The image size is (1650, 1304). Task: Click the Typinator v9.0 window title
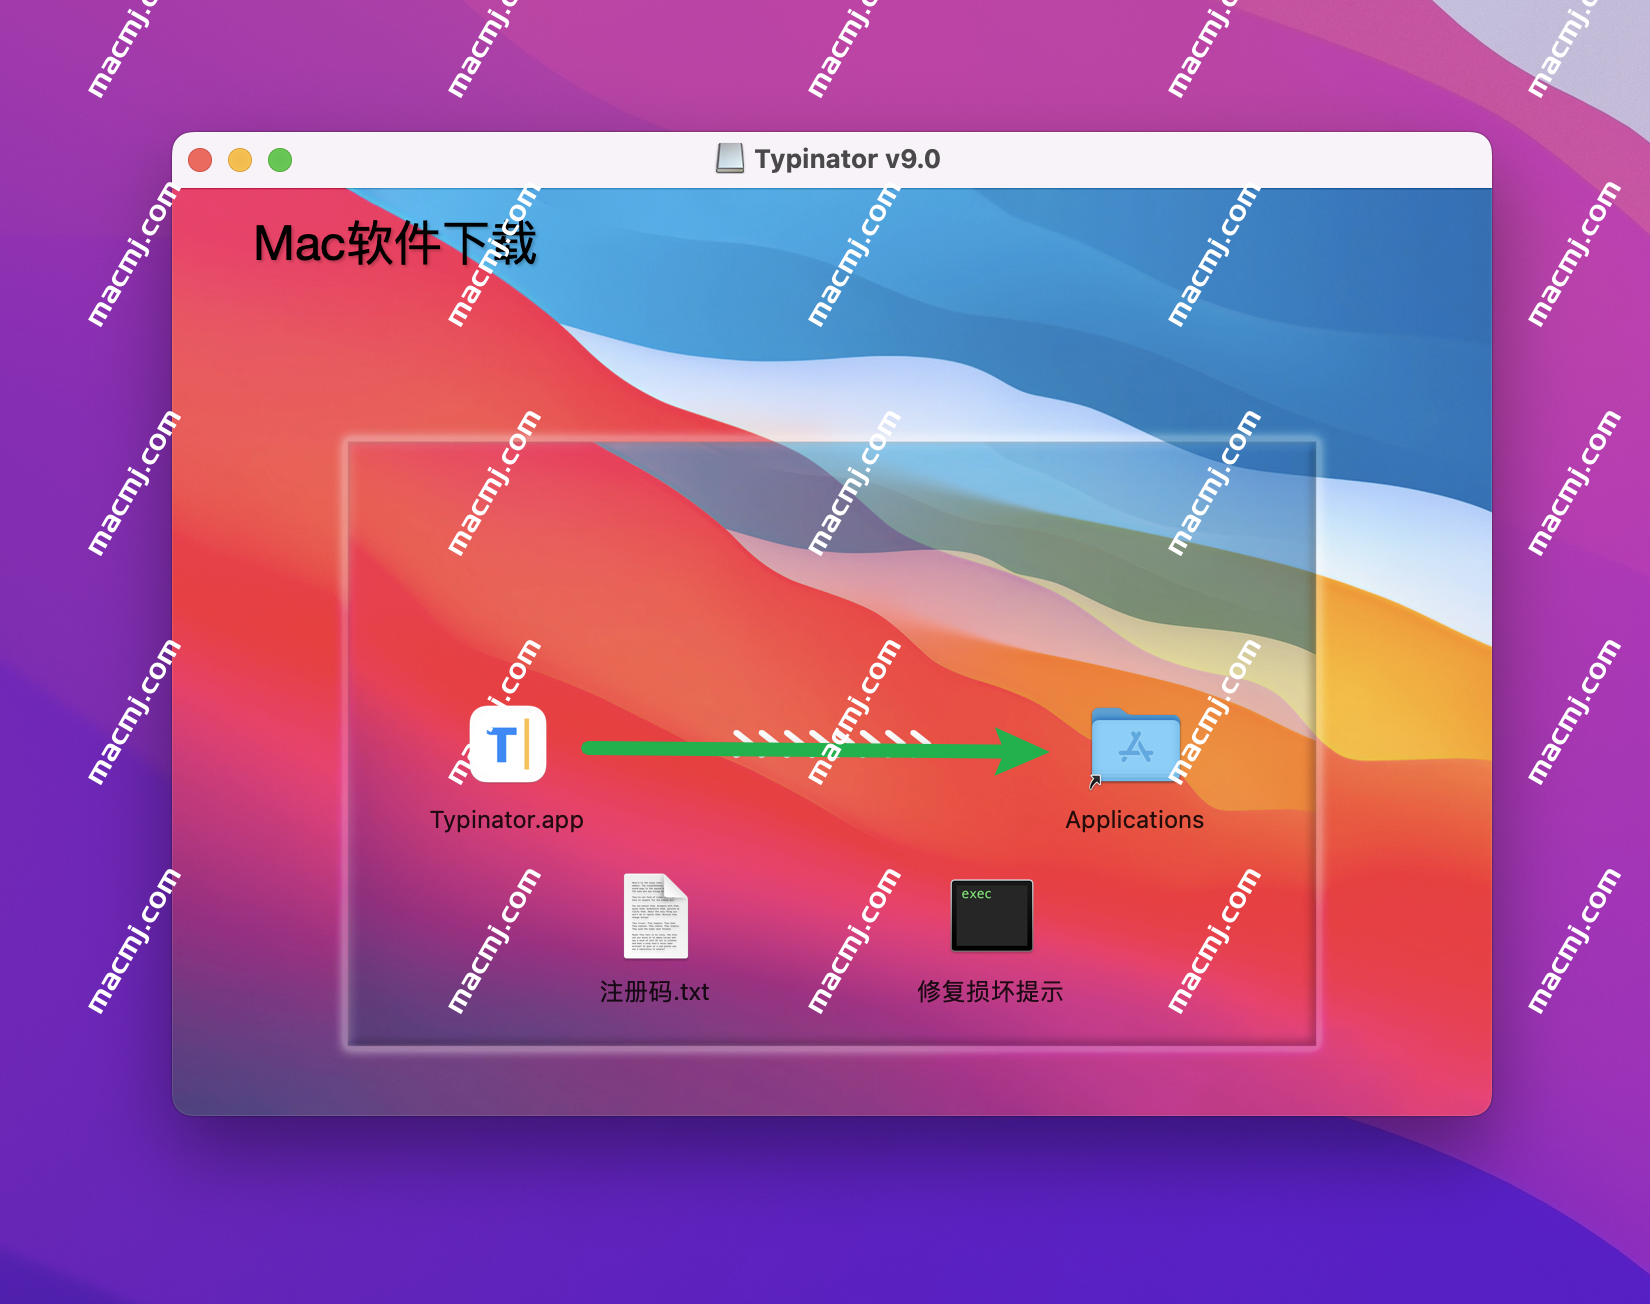pos(847,159)
